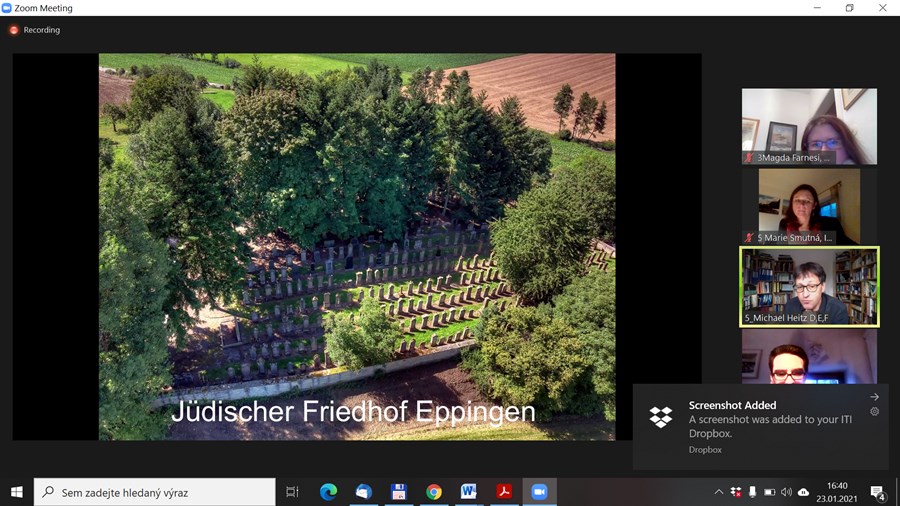
Task: Open Microsoft Edge from the taskbar
Action: [x=328, y=492]
